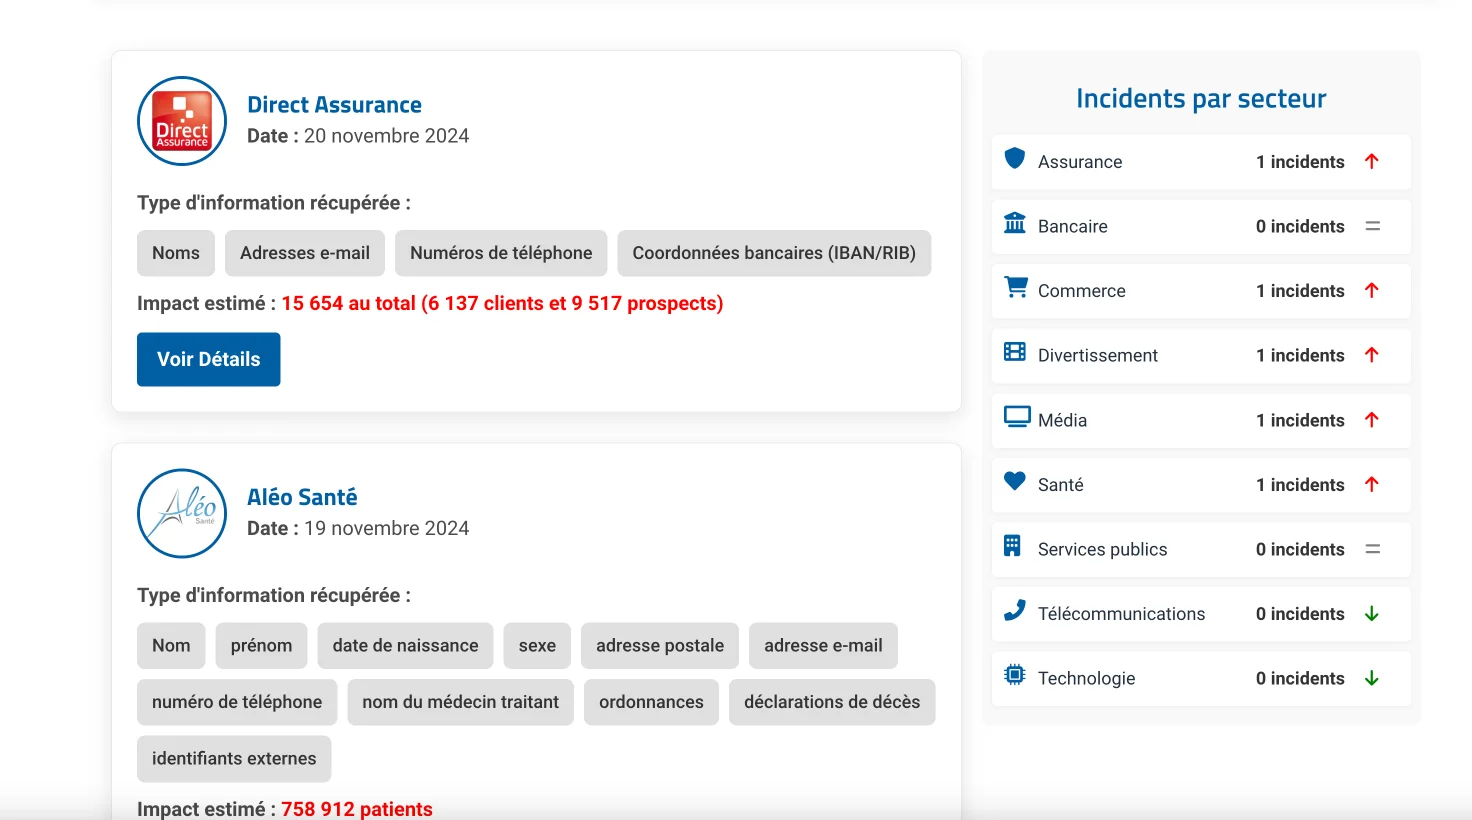Open the Direct Assurance title link
The width and height of the screenshot is (1472, 820).
334,105
